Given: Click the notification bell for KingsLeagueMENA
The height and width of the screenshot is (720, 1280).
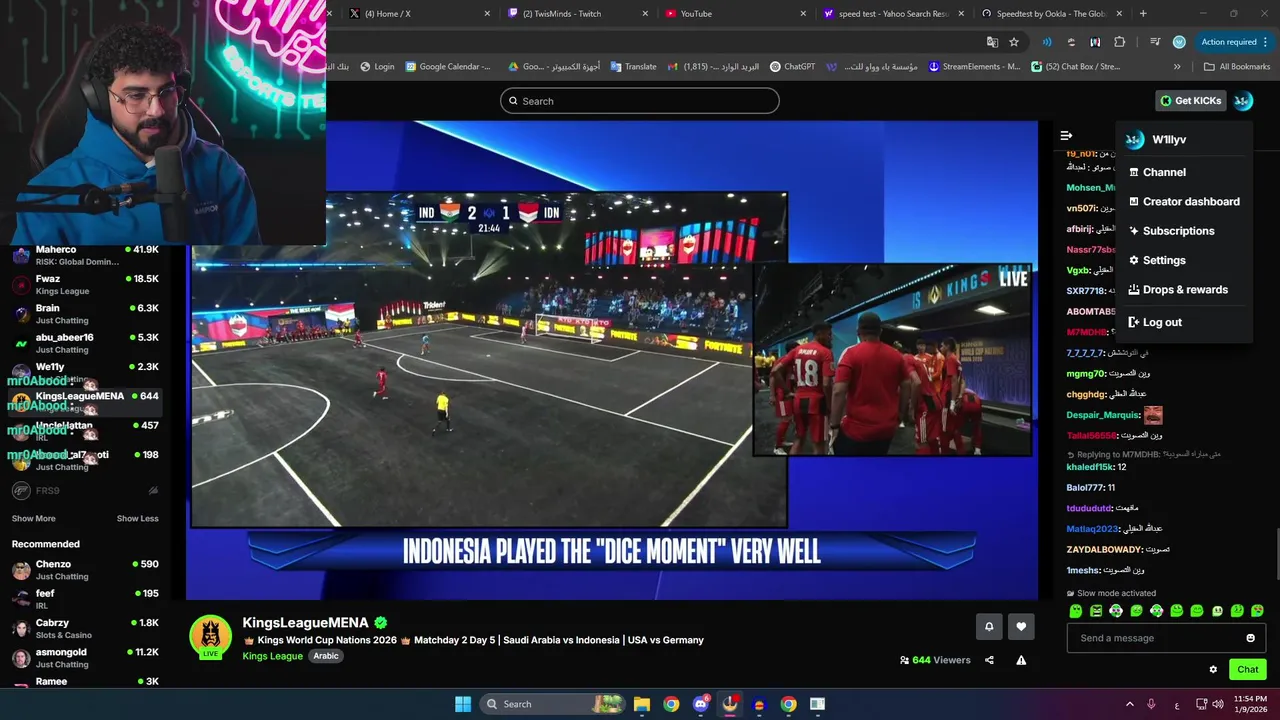Looking at the screenshot, I should tap(989, 627).
